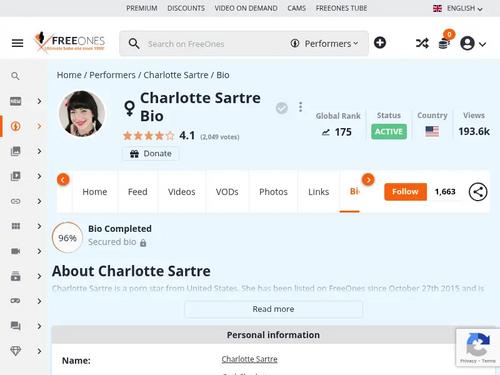Expand the sidebar diamond section chevron
Screen dimensions: 500x375
[x=39, y=351]
